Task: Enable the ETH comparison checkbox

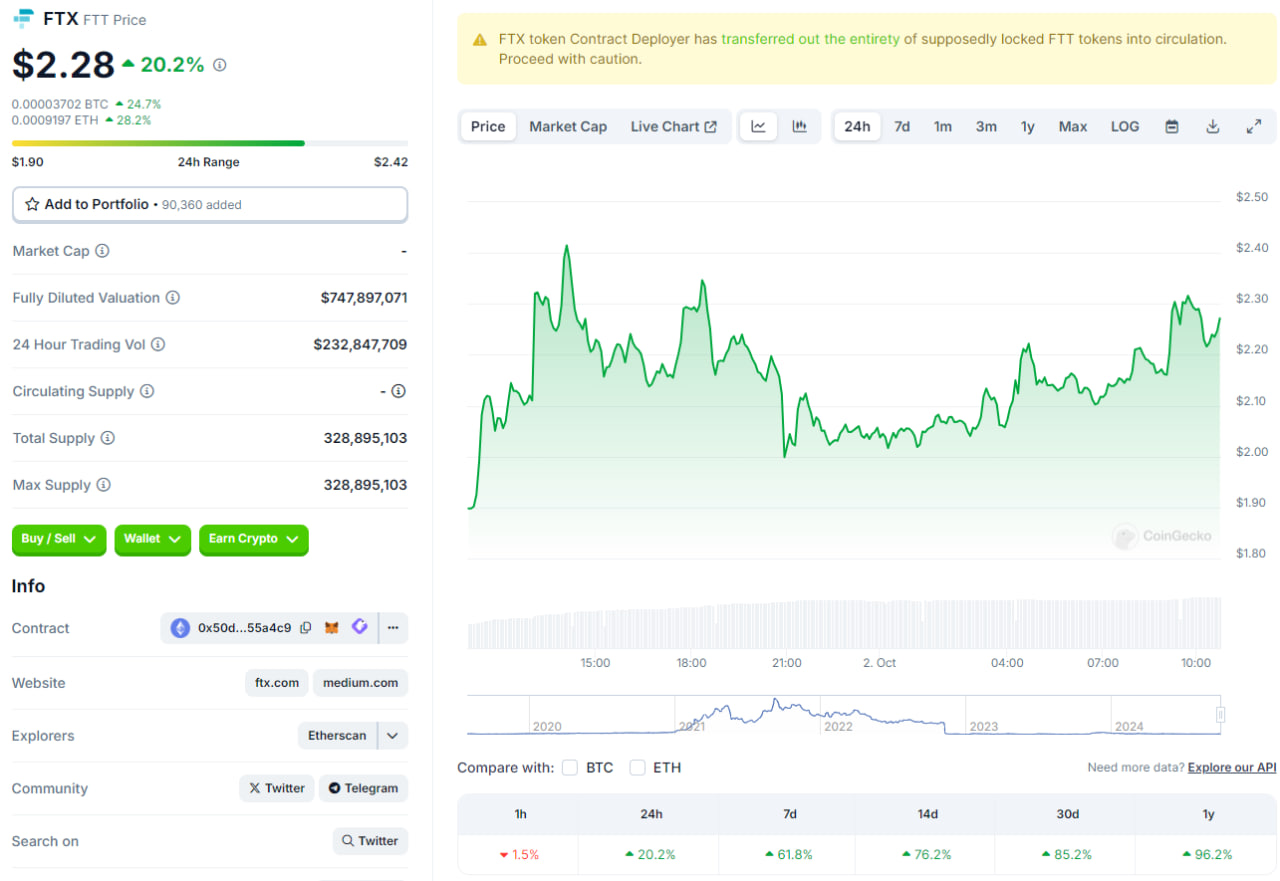Action: pos(637,768)
